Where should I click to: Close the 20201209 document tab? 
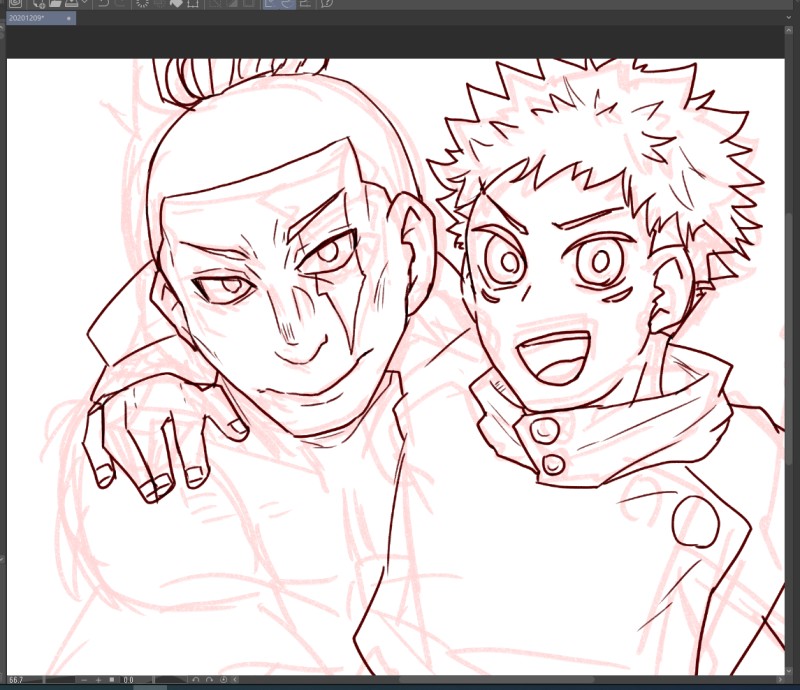(68, 18)
